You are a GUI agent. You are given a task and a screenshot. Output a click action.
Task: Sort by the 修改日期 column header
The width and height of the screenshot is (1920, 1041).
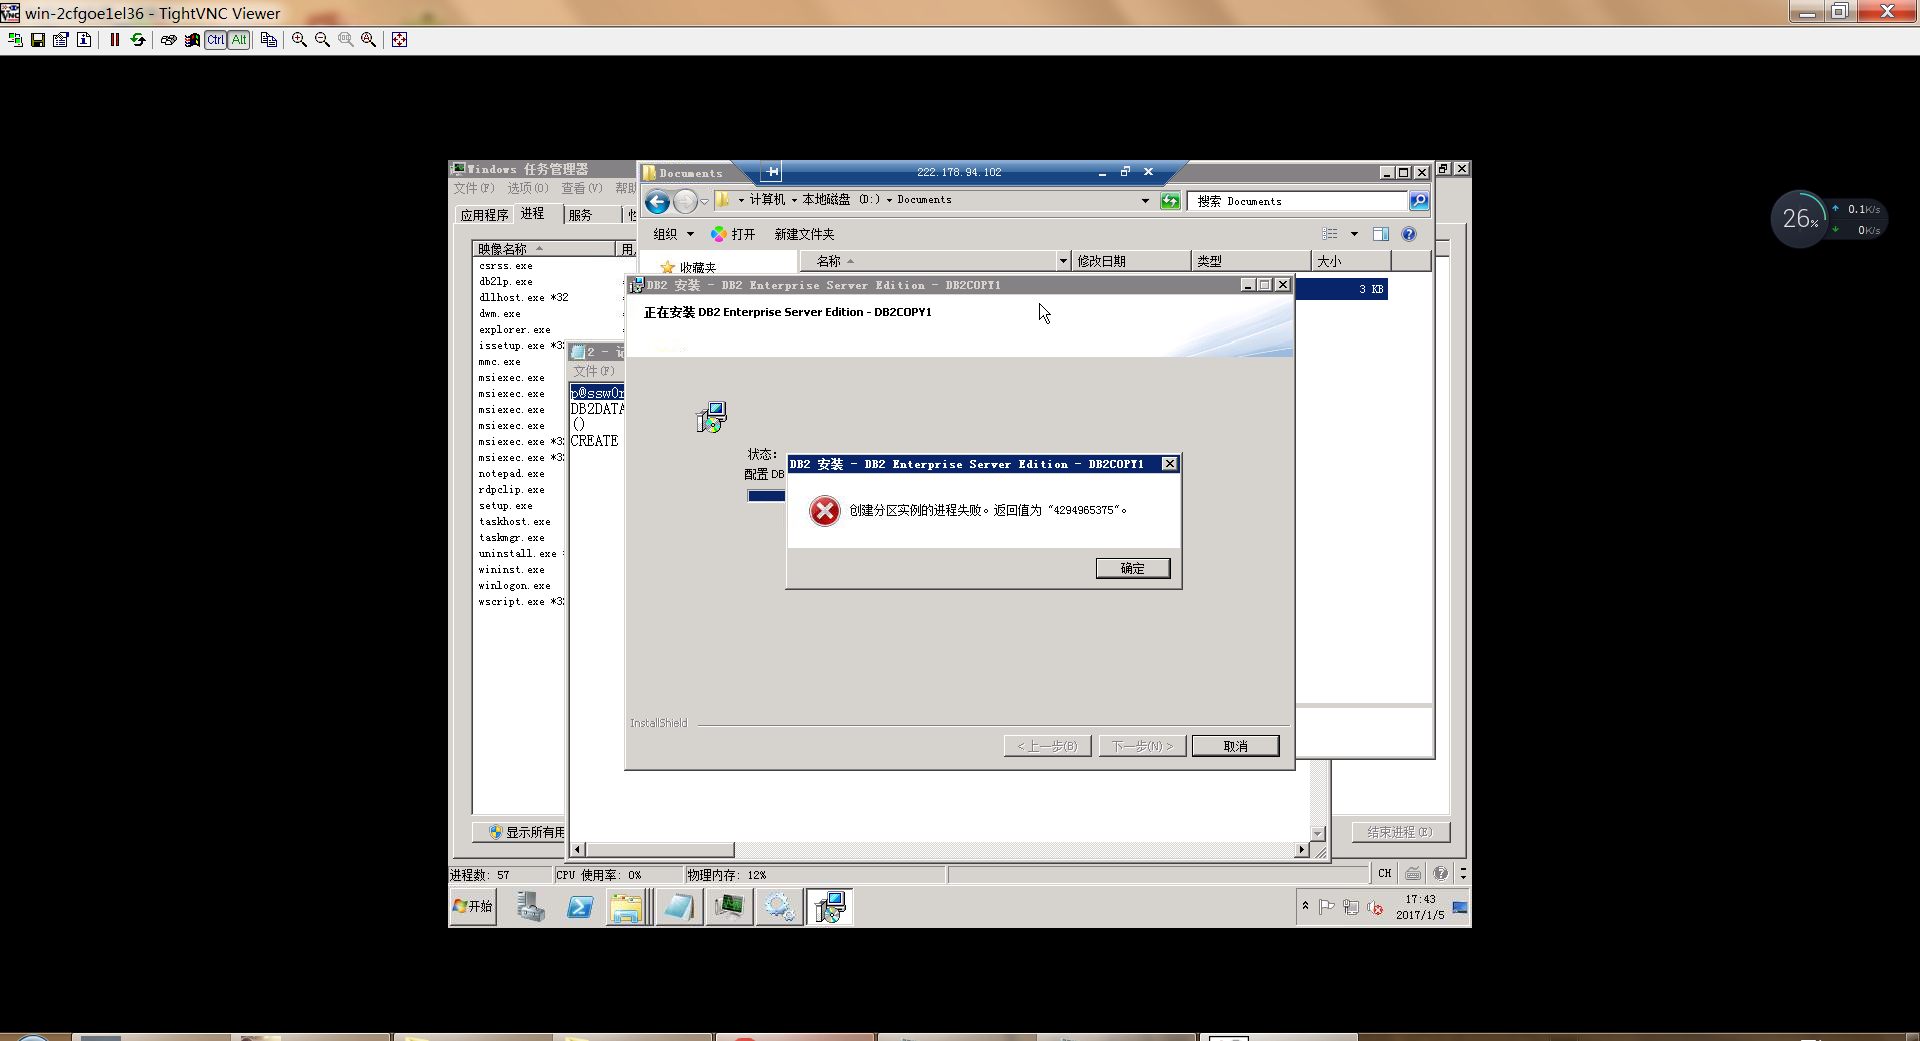pyautogui.click(x=1131, y=261)
